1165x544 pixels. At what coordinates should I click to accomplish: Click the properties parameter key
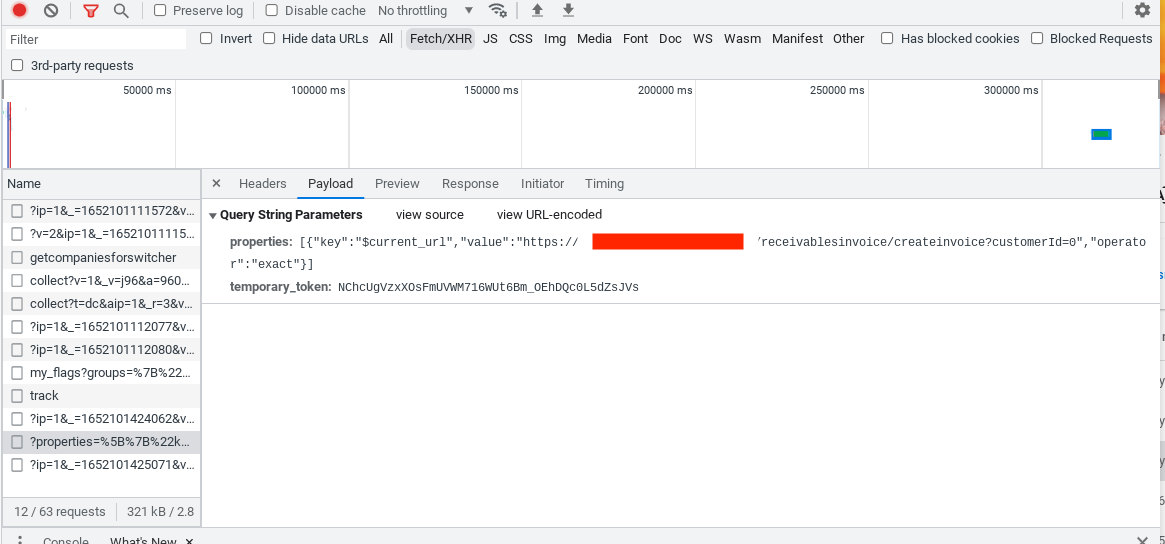coord(261,242)
